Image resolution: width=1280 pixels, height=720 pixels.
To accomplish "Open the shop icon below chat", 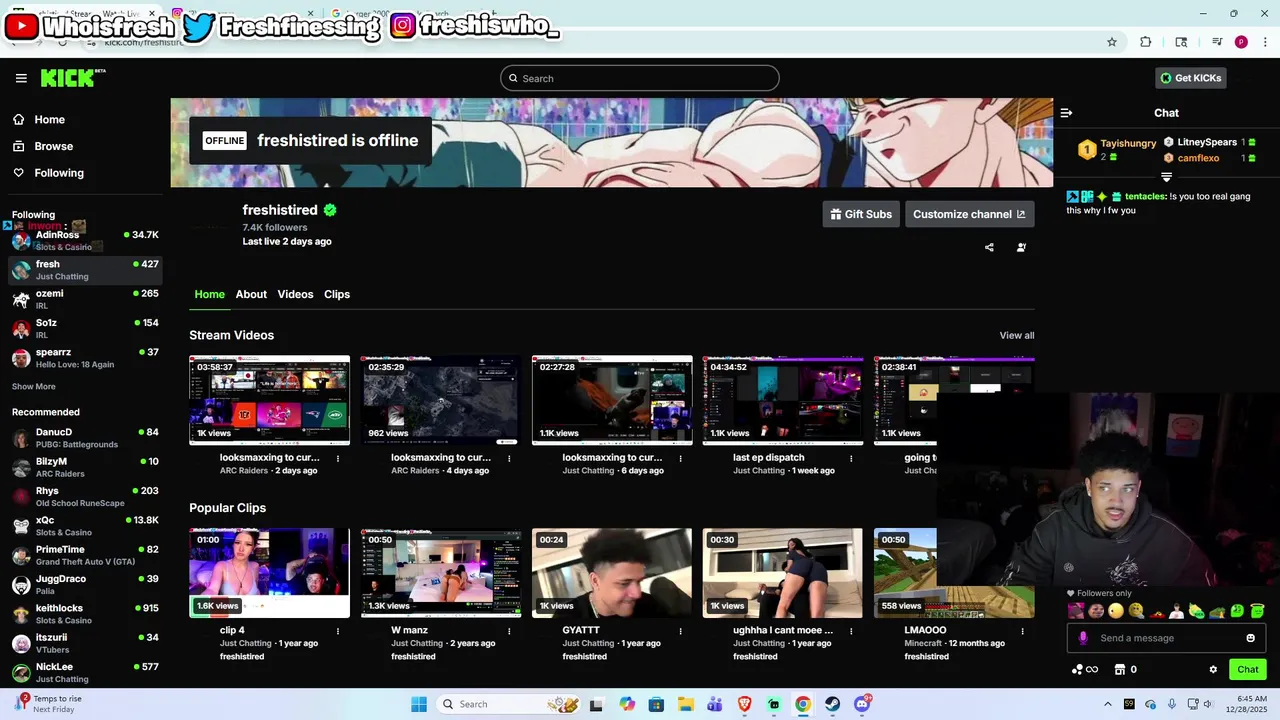I will (1120, 670).
